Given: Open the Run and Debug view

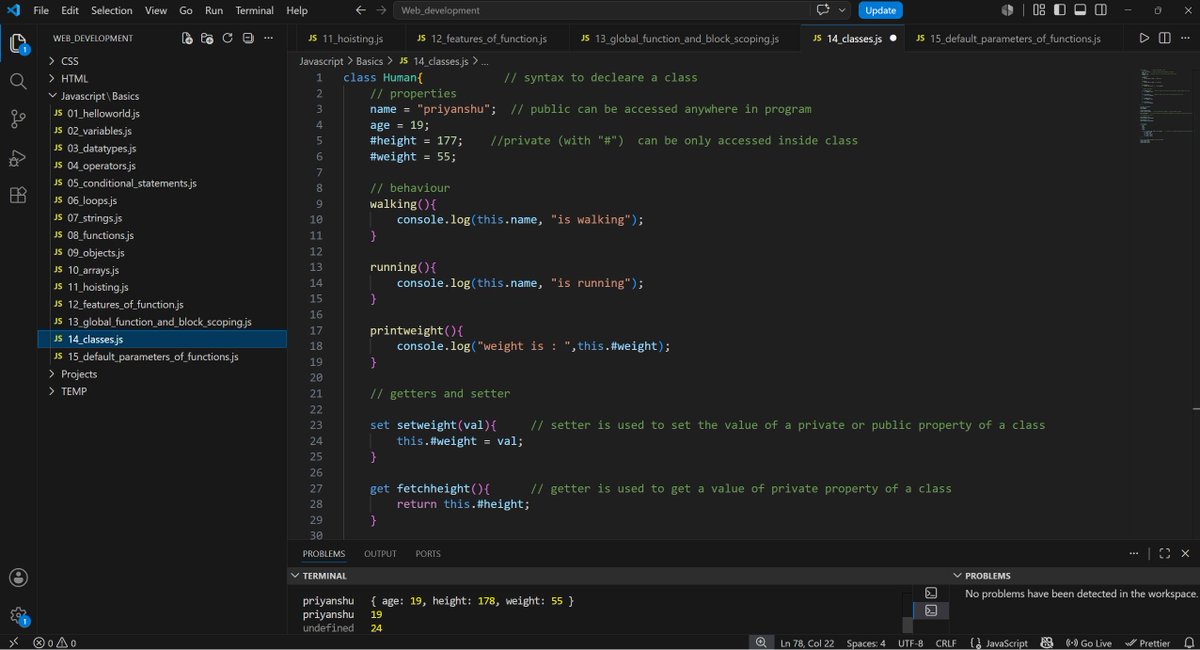Looking at the screenshot, I should 18,157.
